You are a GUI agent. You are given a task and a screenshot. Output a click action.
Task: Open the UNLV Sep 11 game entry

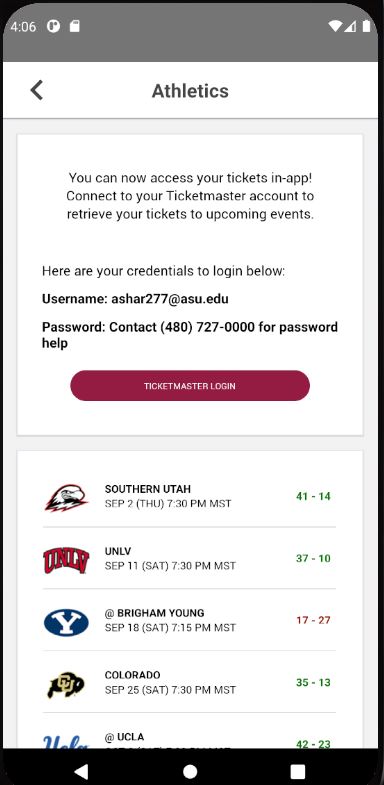point(189,558)
